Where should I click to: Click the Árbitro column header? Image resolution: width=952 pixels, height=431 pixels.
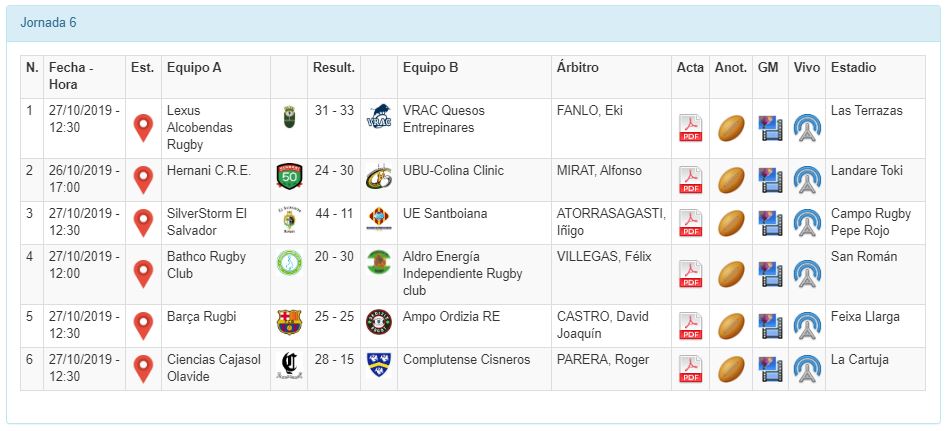coord(577,68)
